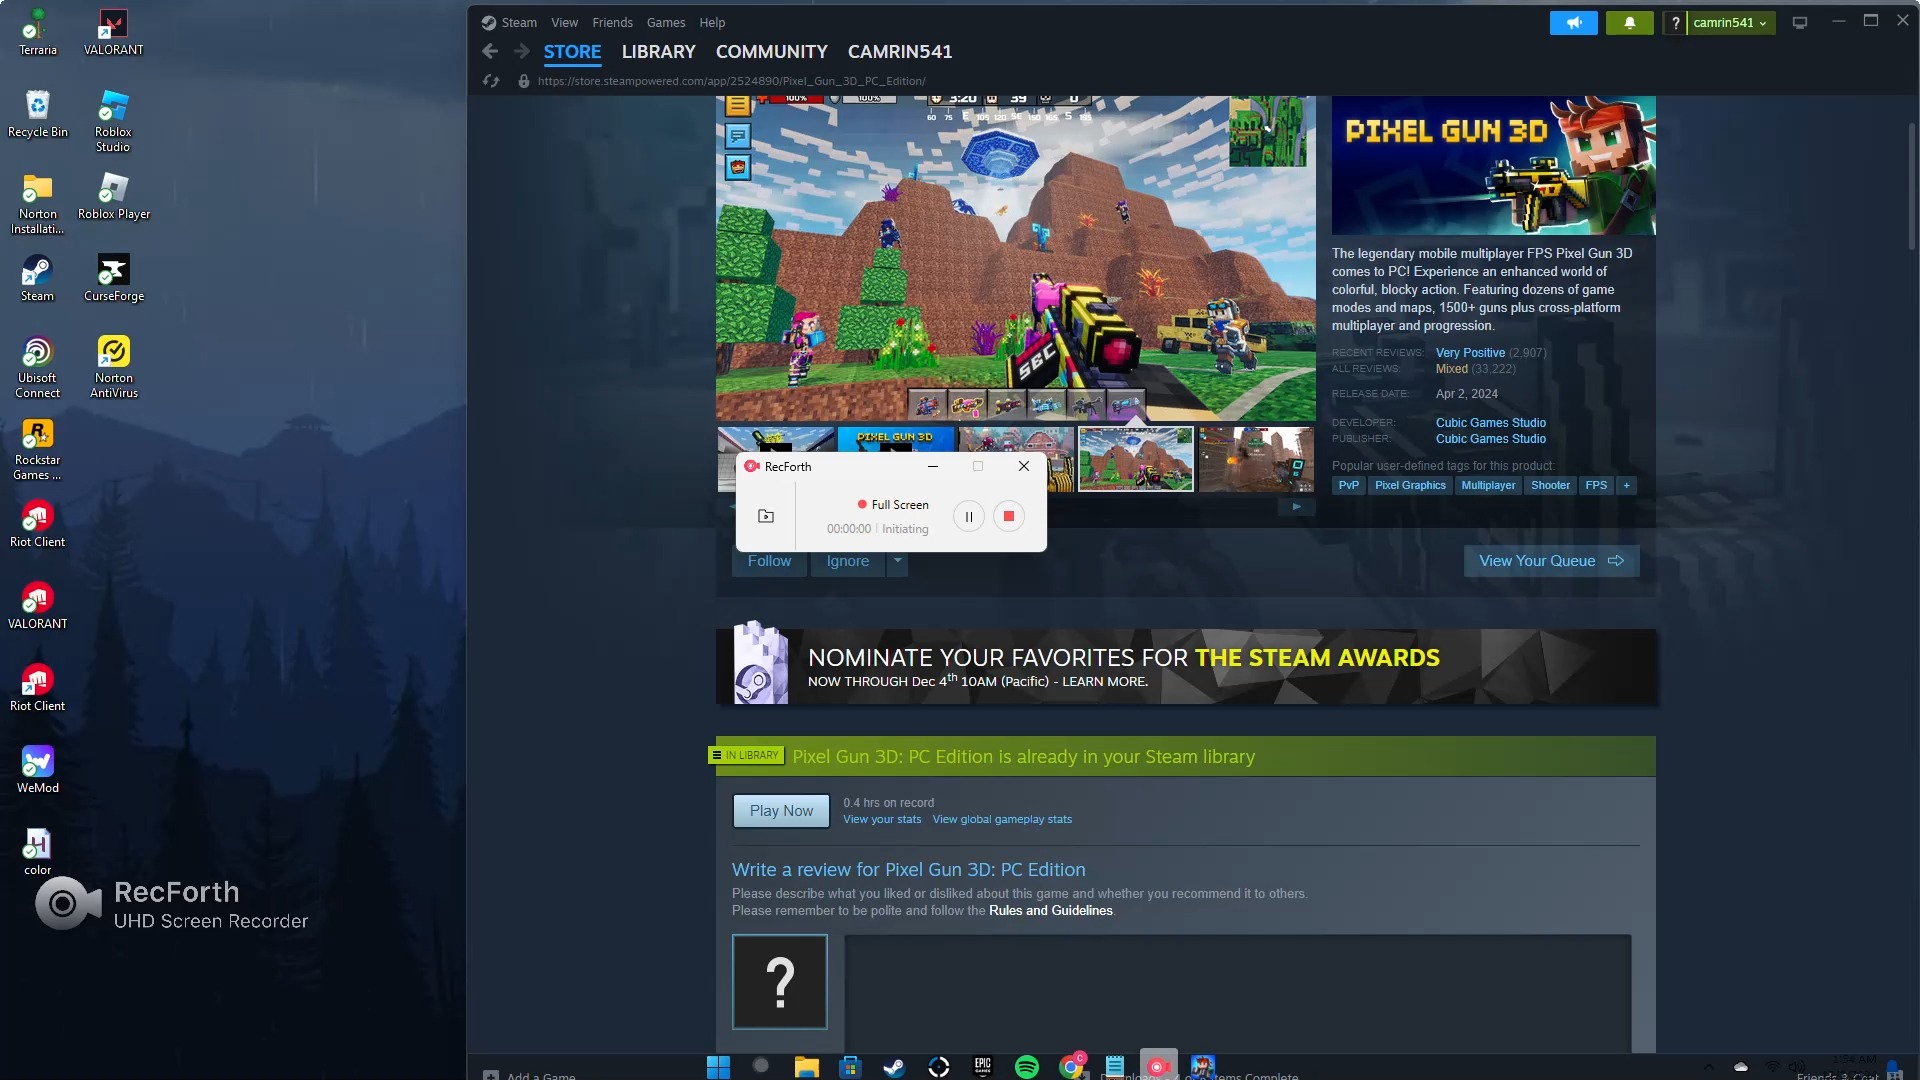Open Cubic Games Studio developer link
The height and width of the screenshot is (1080, 1920).
1490,423
